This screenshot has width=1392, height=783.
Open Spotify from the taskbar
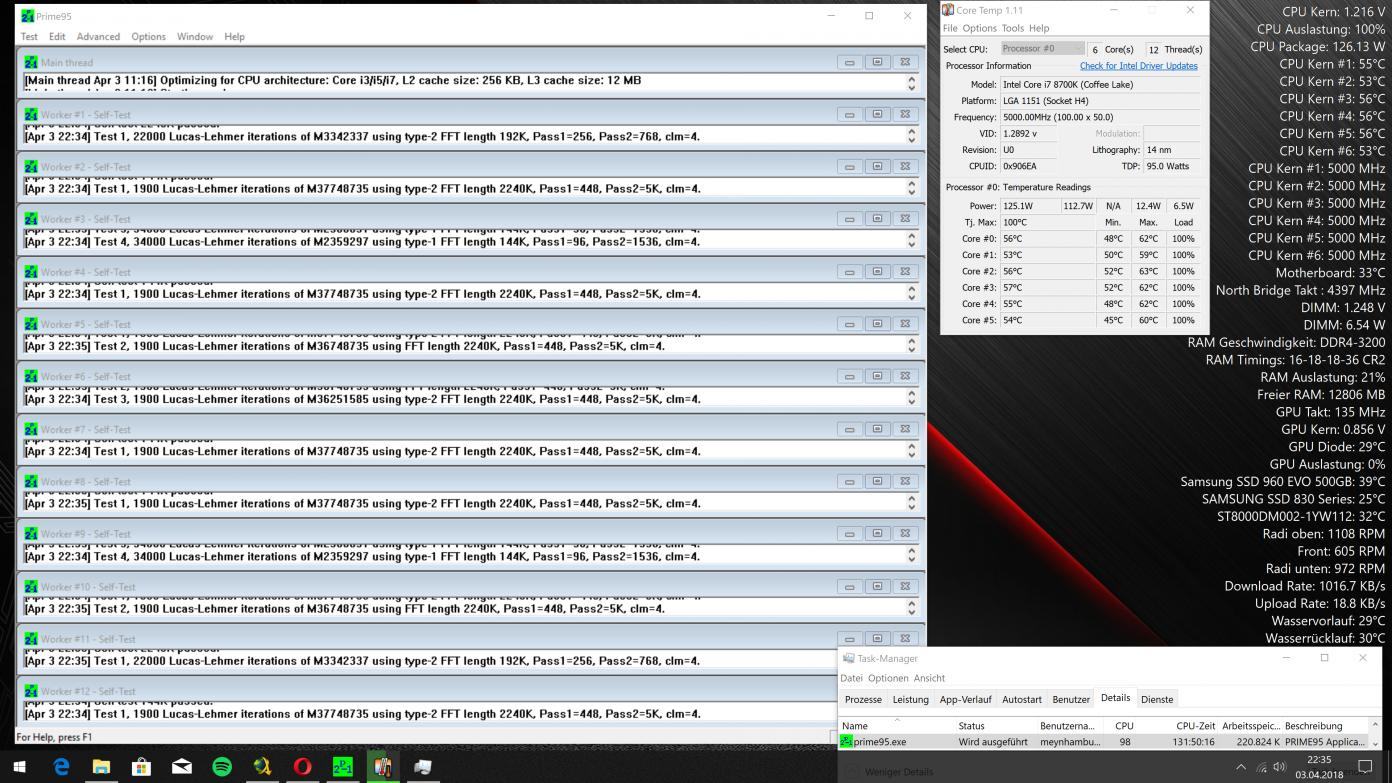[x=222, y=767]
